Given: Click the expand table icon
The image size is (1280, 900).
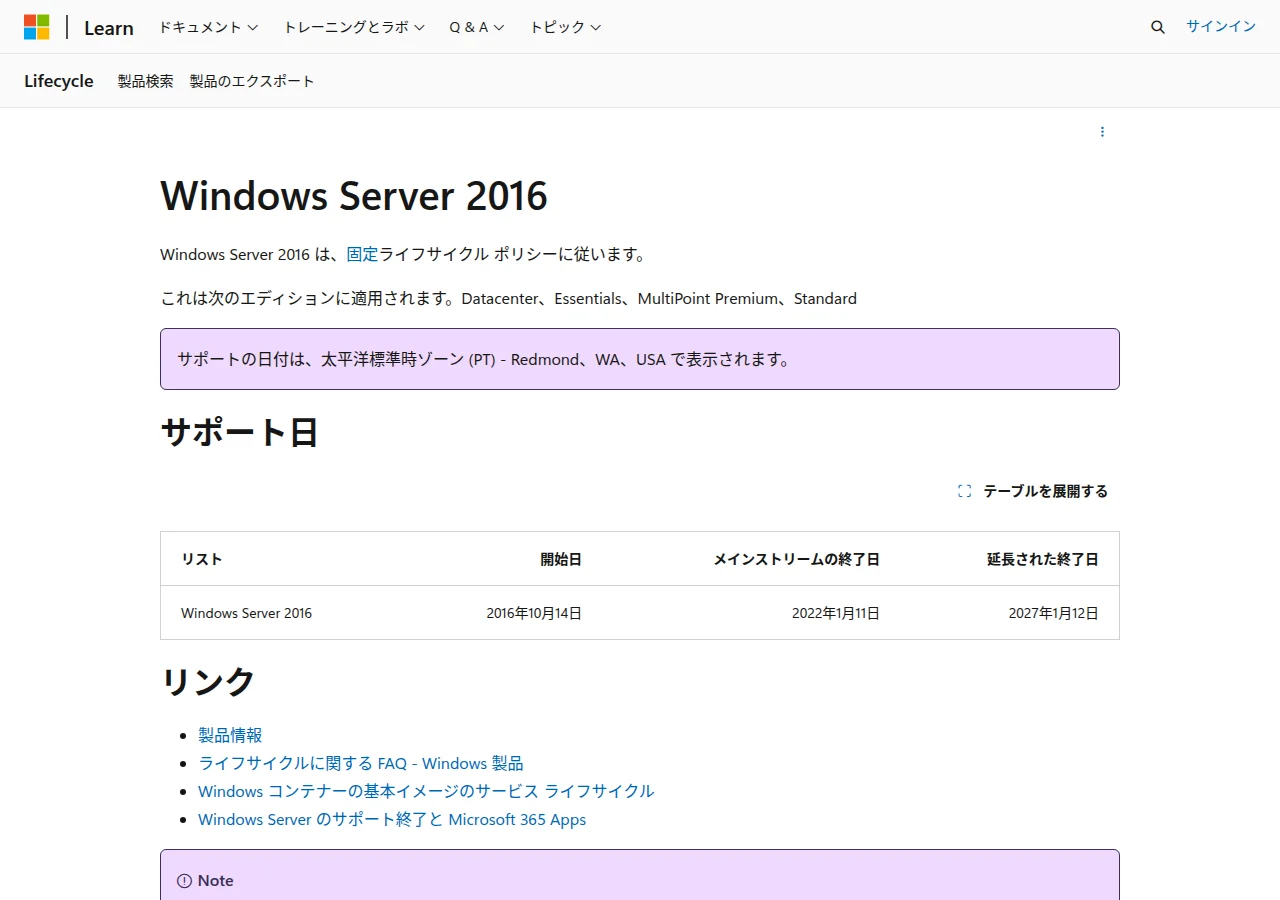Looking at the screenshot, I should tap(964, 491).
